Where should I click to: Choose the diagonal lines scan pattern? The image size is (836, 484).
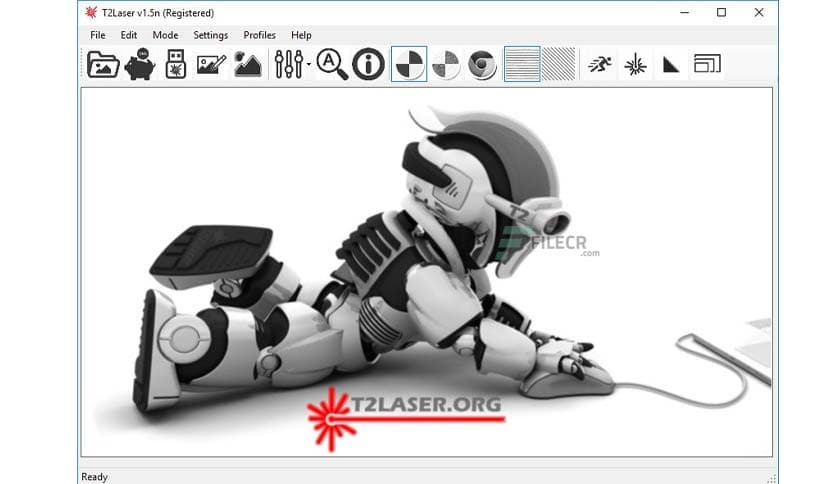[x=558, y=64]
